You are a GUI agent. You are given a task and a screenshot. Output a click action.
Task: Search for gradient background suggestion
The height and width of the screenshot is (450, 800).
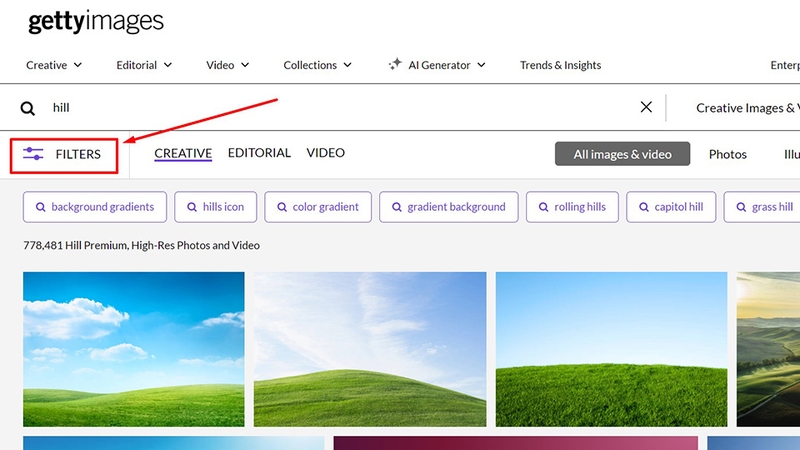448,207
